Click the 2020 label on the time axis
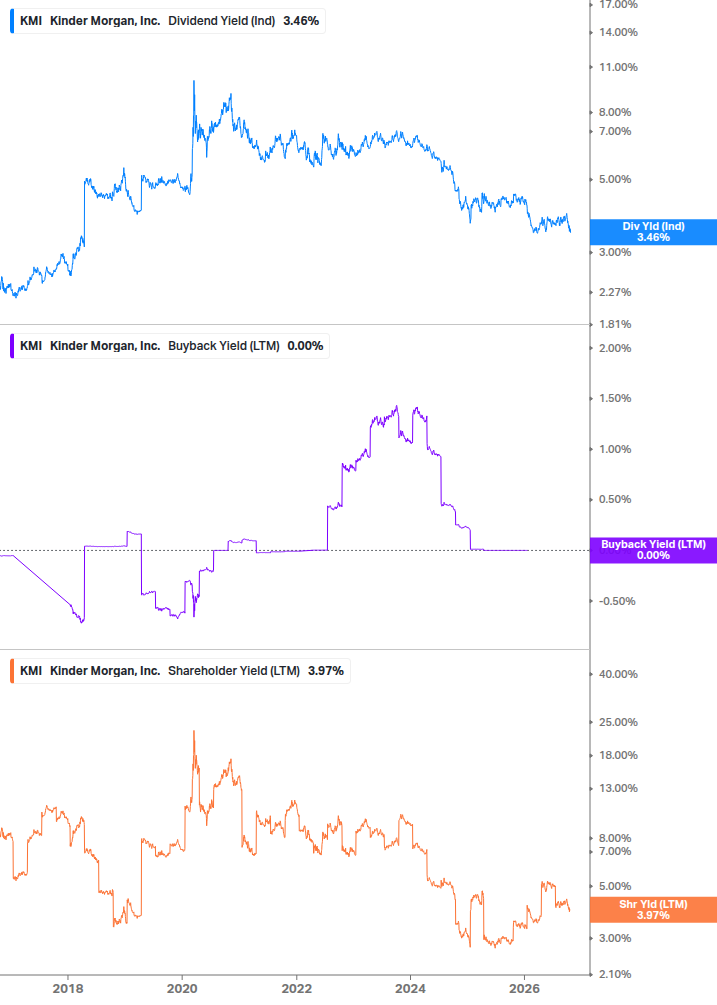Viewport: 717px width, 1005px height. pos(182,989)
